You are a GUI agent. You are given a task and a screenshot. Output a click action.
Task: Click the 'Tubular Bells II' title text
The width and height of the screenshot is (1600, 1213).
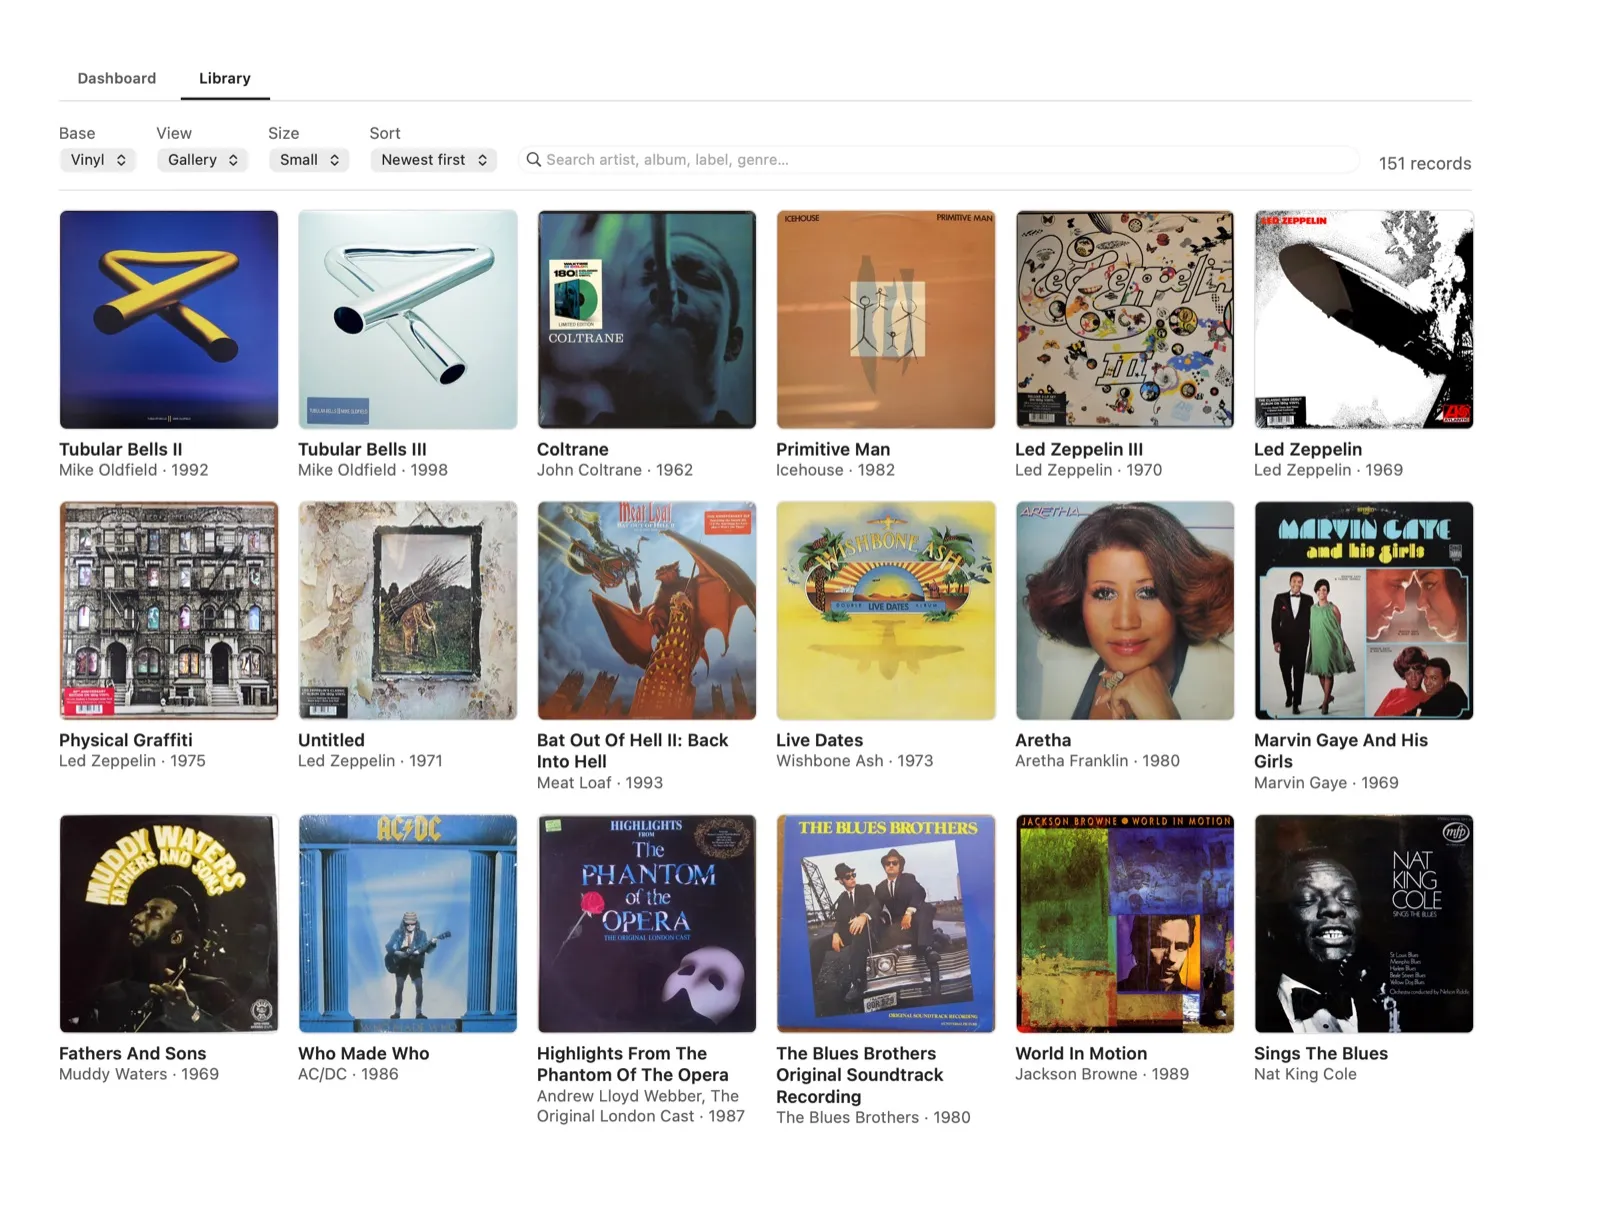point(121,450)
